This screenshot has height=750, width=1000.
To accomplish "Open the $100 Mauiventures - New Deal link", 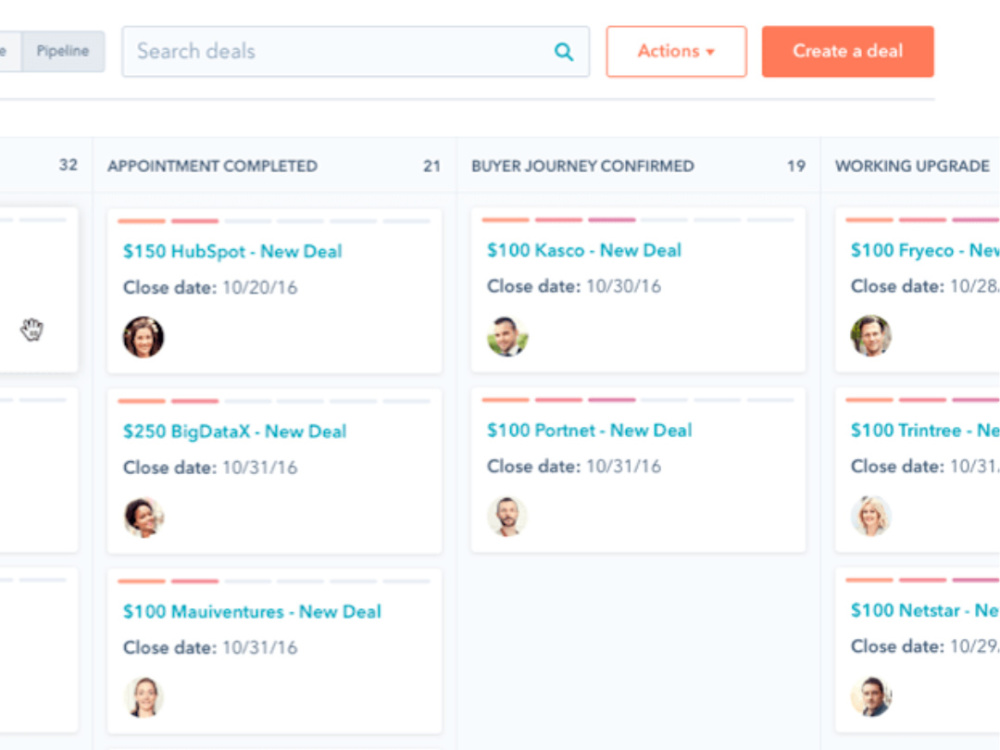I will [x=252, y=612].
